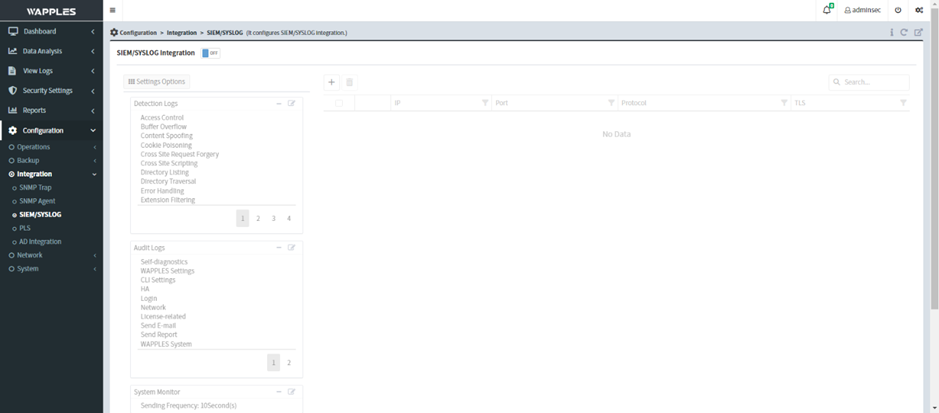This screenshot has width=939, height=413.
Task: Go to page 3 of Detection Logs
Action: coord(273,218)
